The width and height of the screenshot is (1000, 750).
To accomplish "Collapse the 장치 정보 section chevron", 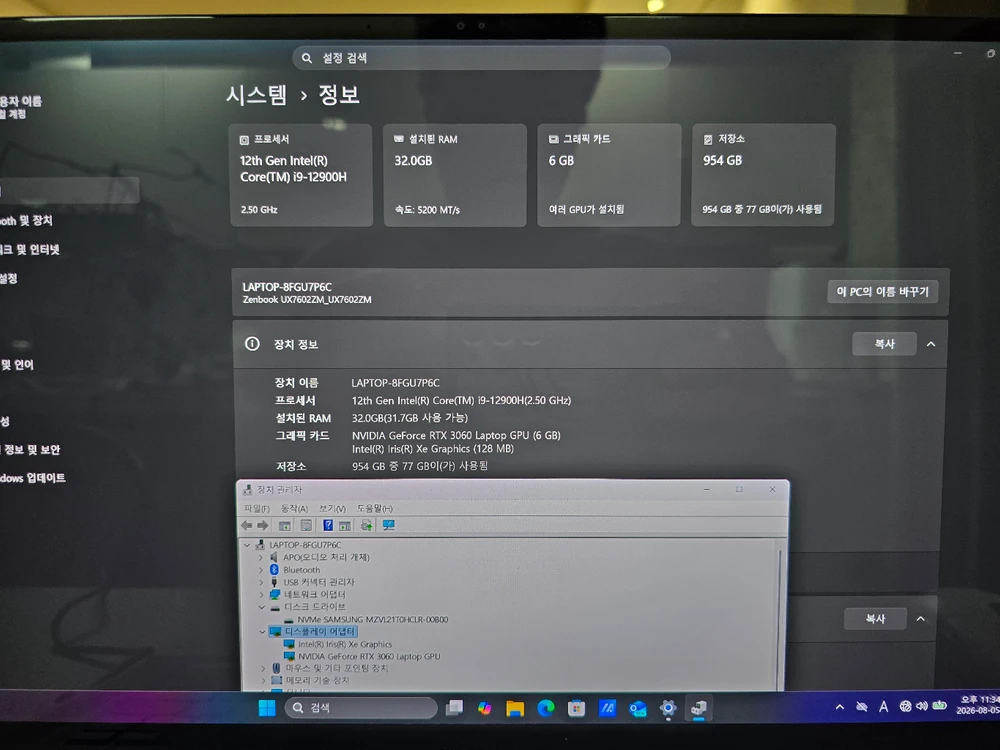I will point(931,344).
